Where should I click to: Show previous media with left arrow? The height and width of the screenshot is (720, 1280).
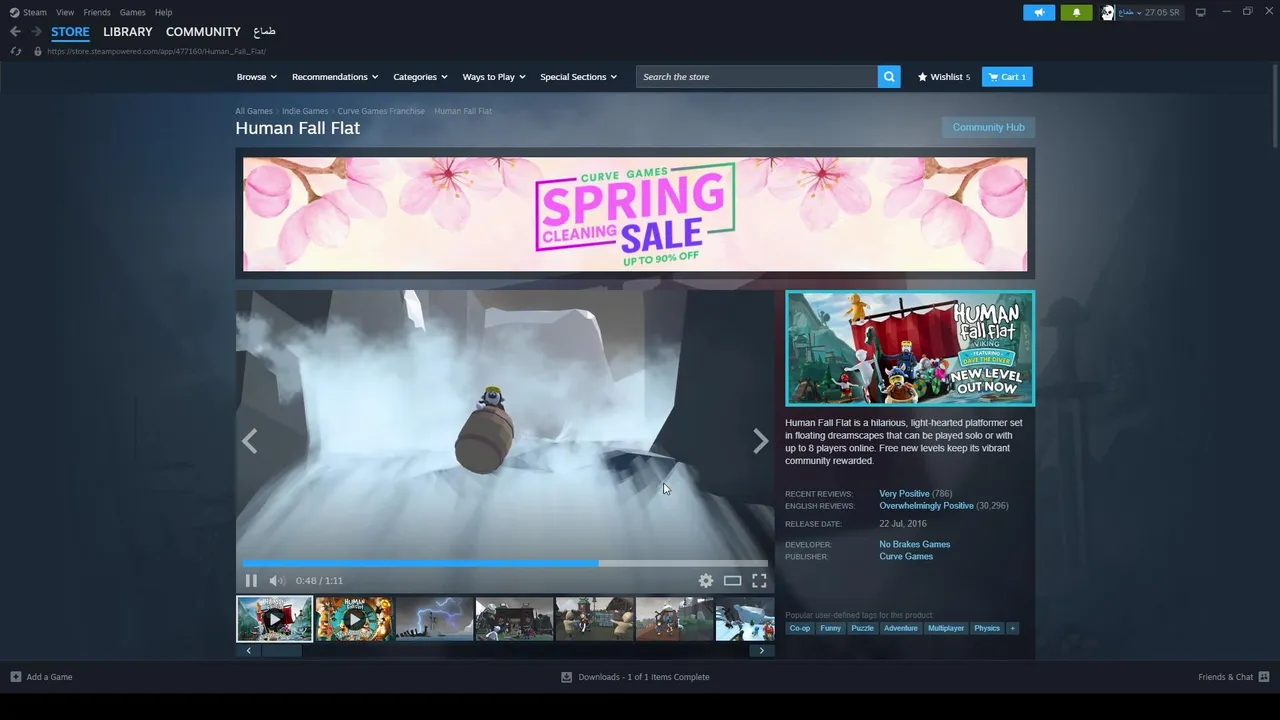coord(249,441)
